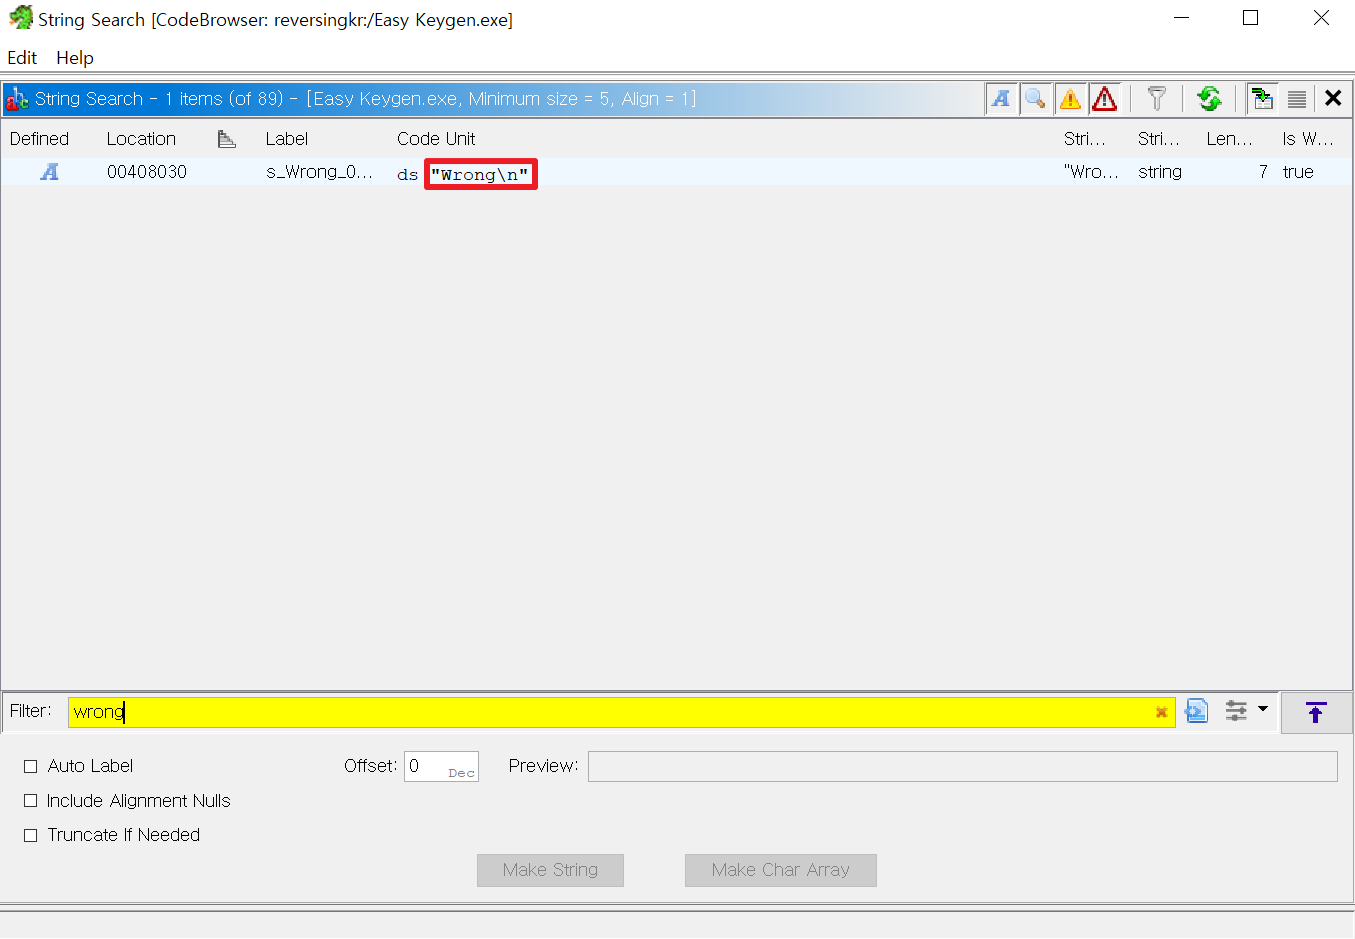Click the Is W... column header
The width and height of the screenshot is (1355, 939).
1308,139
